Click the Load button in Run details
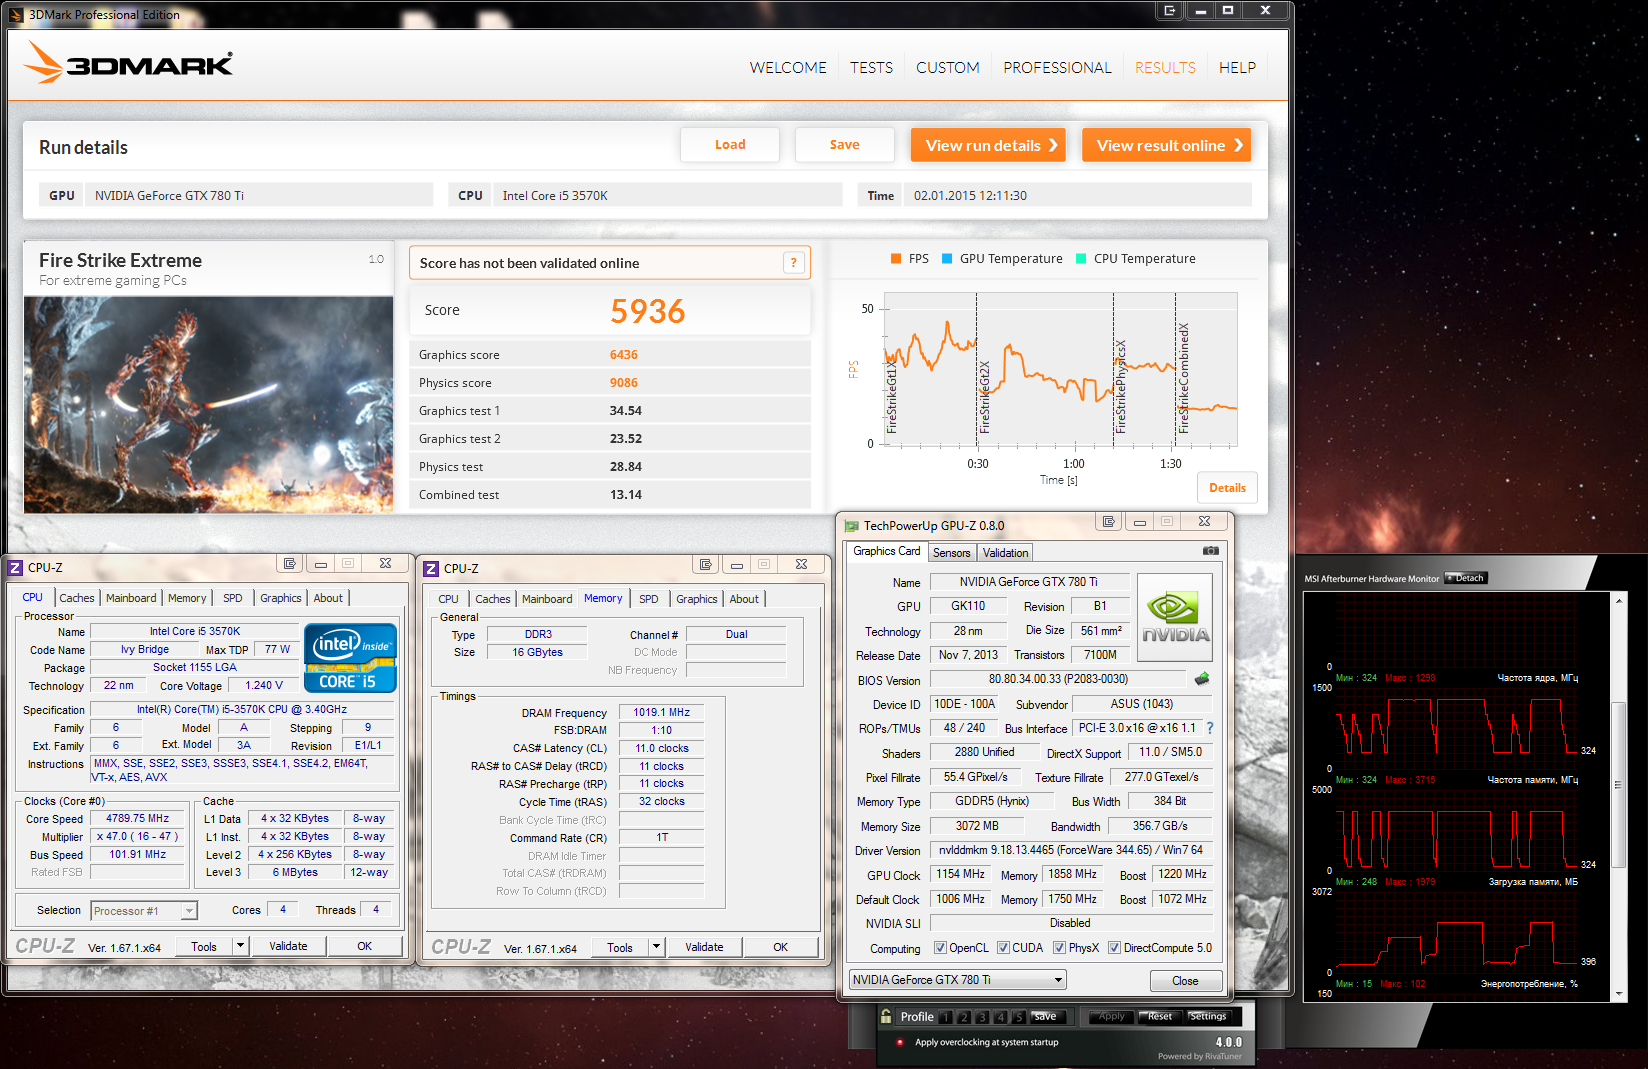 [730, 145]
